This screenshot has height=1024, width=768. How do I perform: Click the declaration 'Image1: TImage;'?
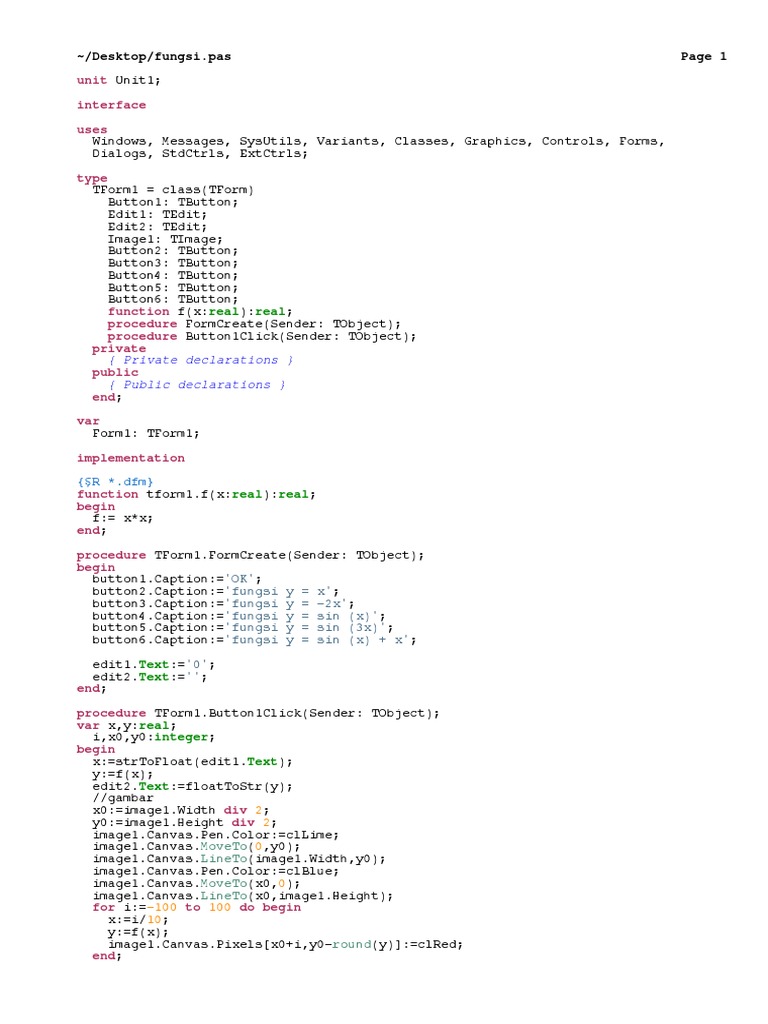(x=165, y=239)
